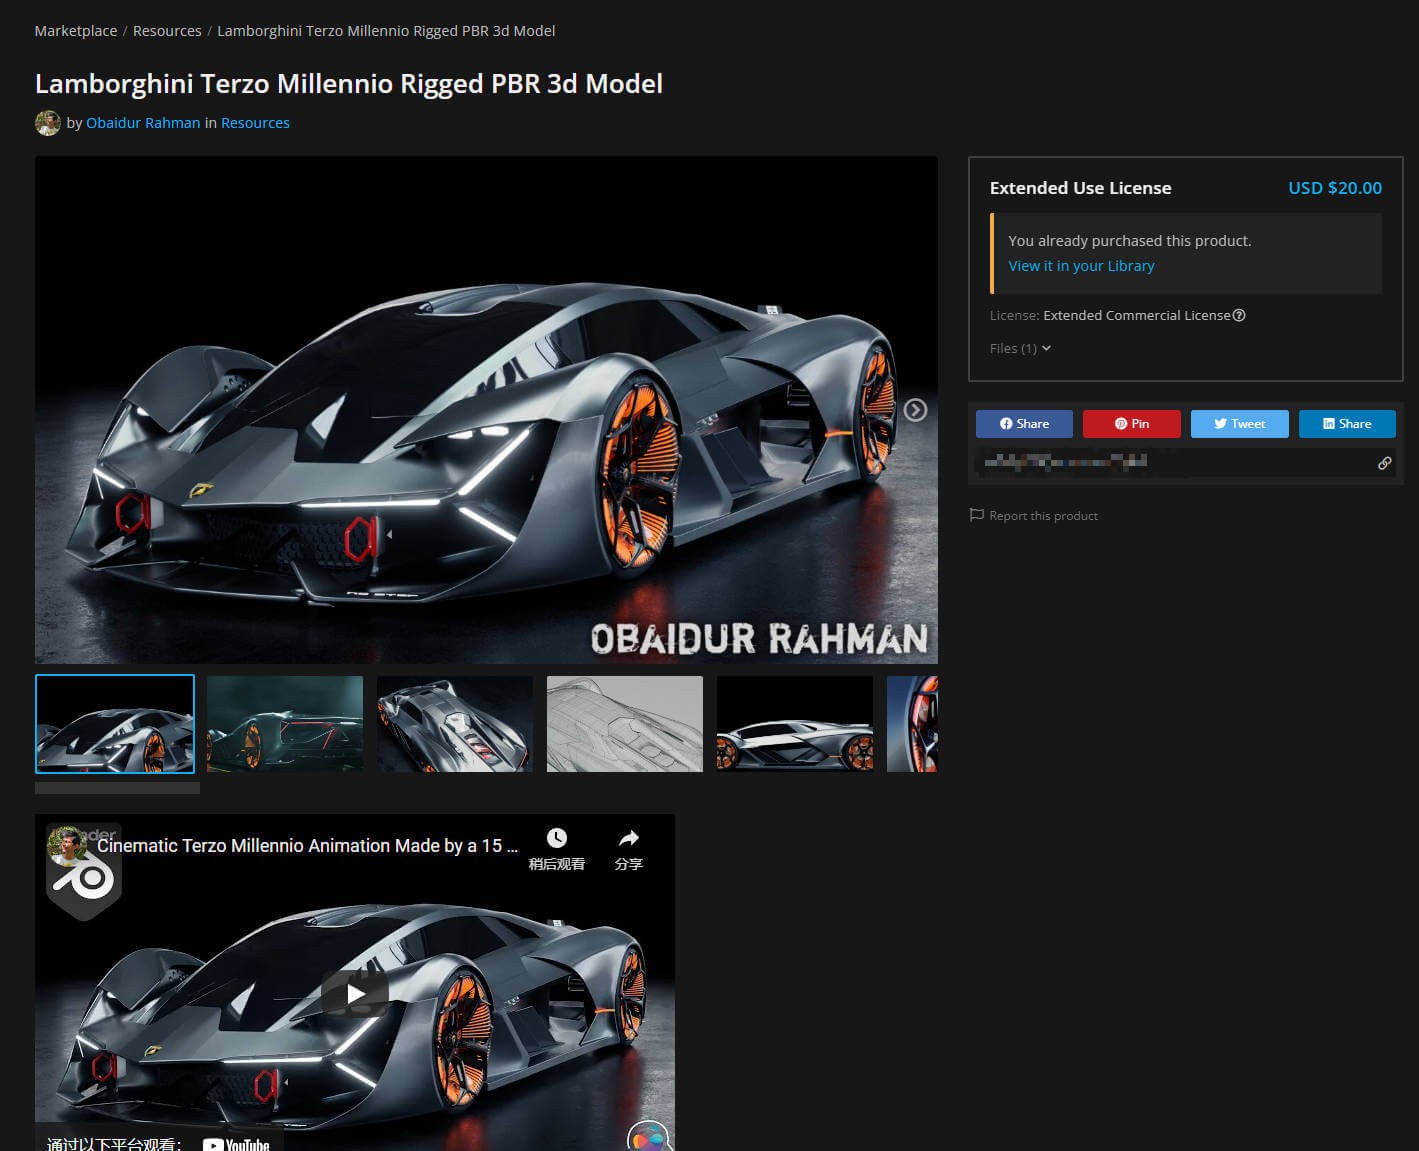Screen dimensions: 1419x1151
Task: Click the Extended Use License heading
Action: pos(1080,188)
